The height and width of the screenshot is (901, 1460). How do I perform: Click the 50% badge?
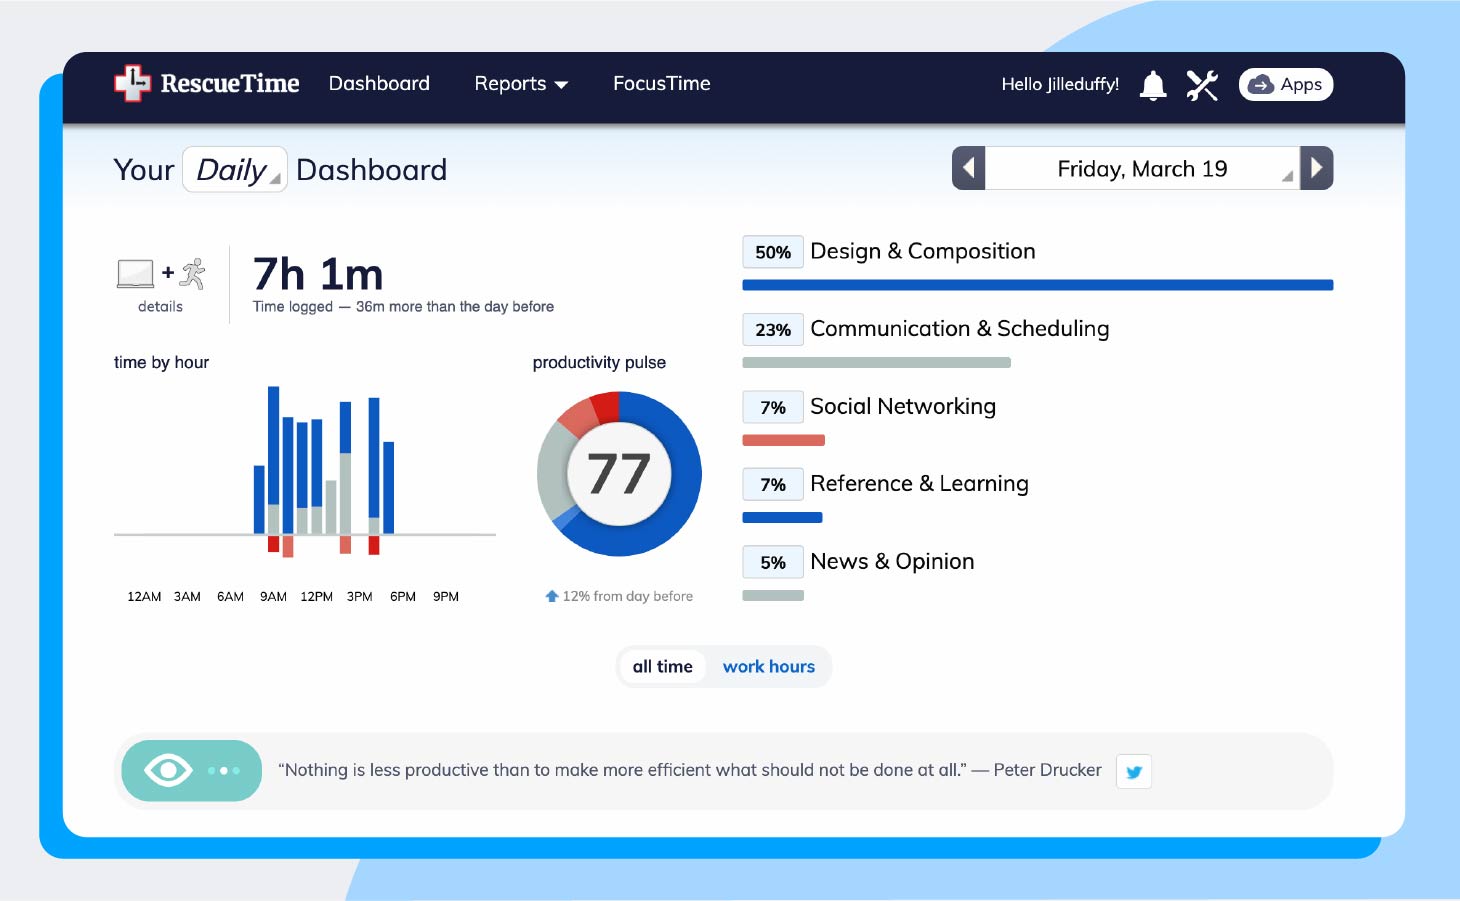coord(773,252)
